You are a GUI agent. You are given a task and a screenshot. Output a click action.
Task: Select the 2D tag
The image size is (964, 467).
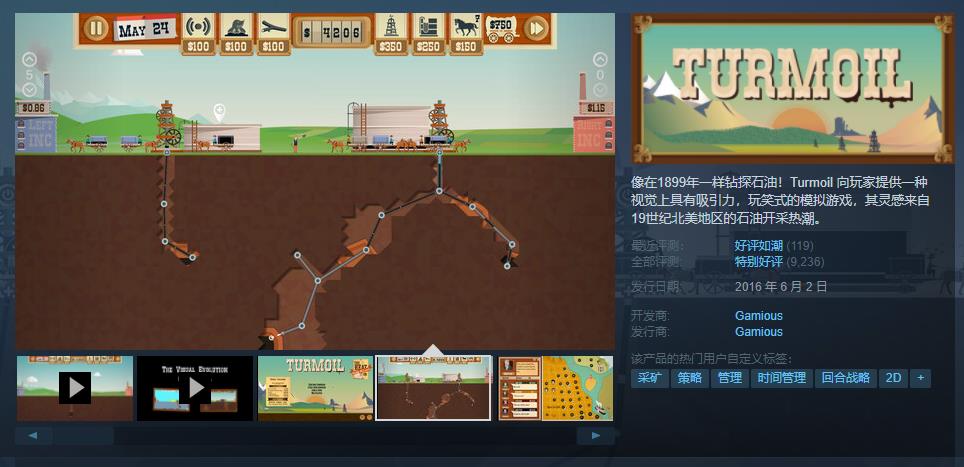coord(893,378)
